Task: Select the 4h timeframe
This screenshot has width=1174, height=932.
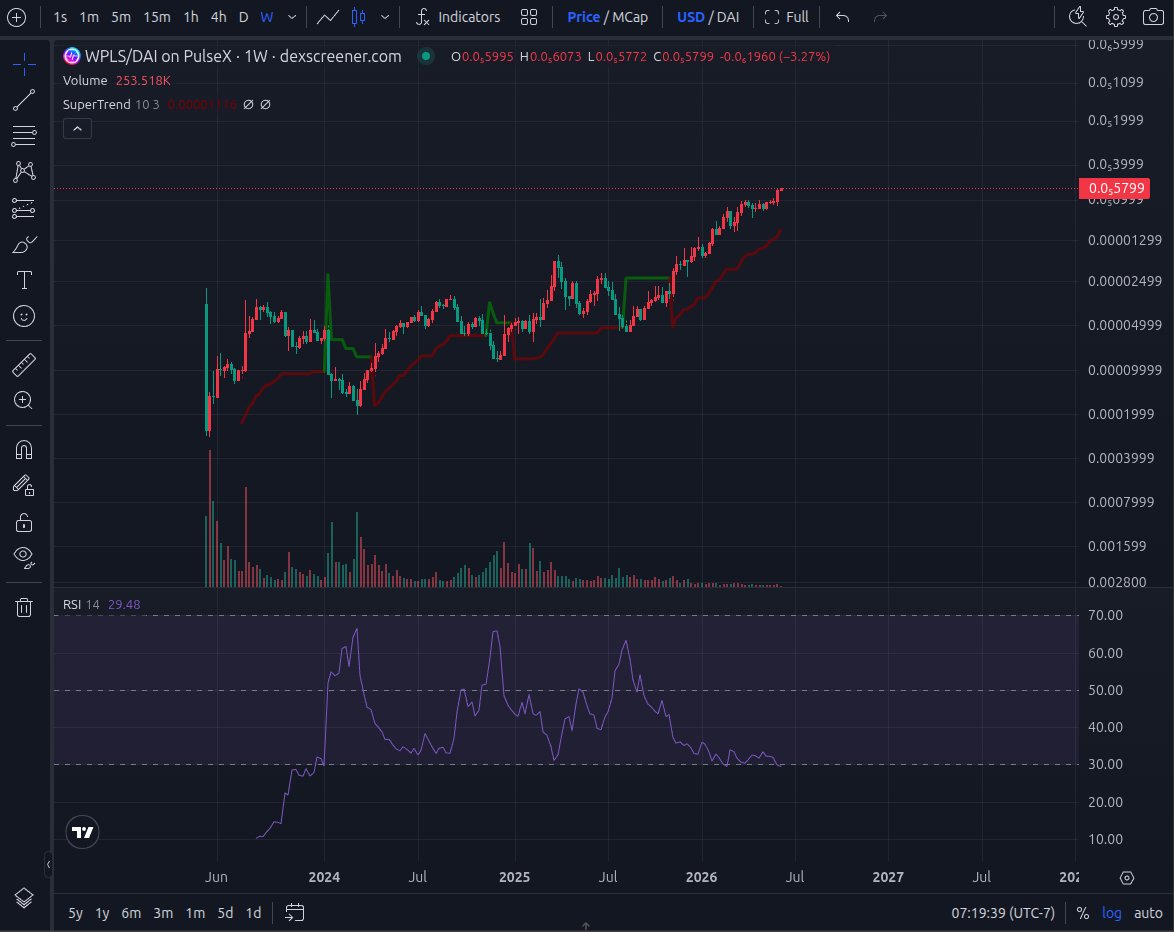Action: [x=219, y=16]
